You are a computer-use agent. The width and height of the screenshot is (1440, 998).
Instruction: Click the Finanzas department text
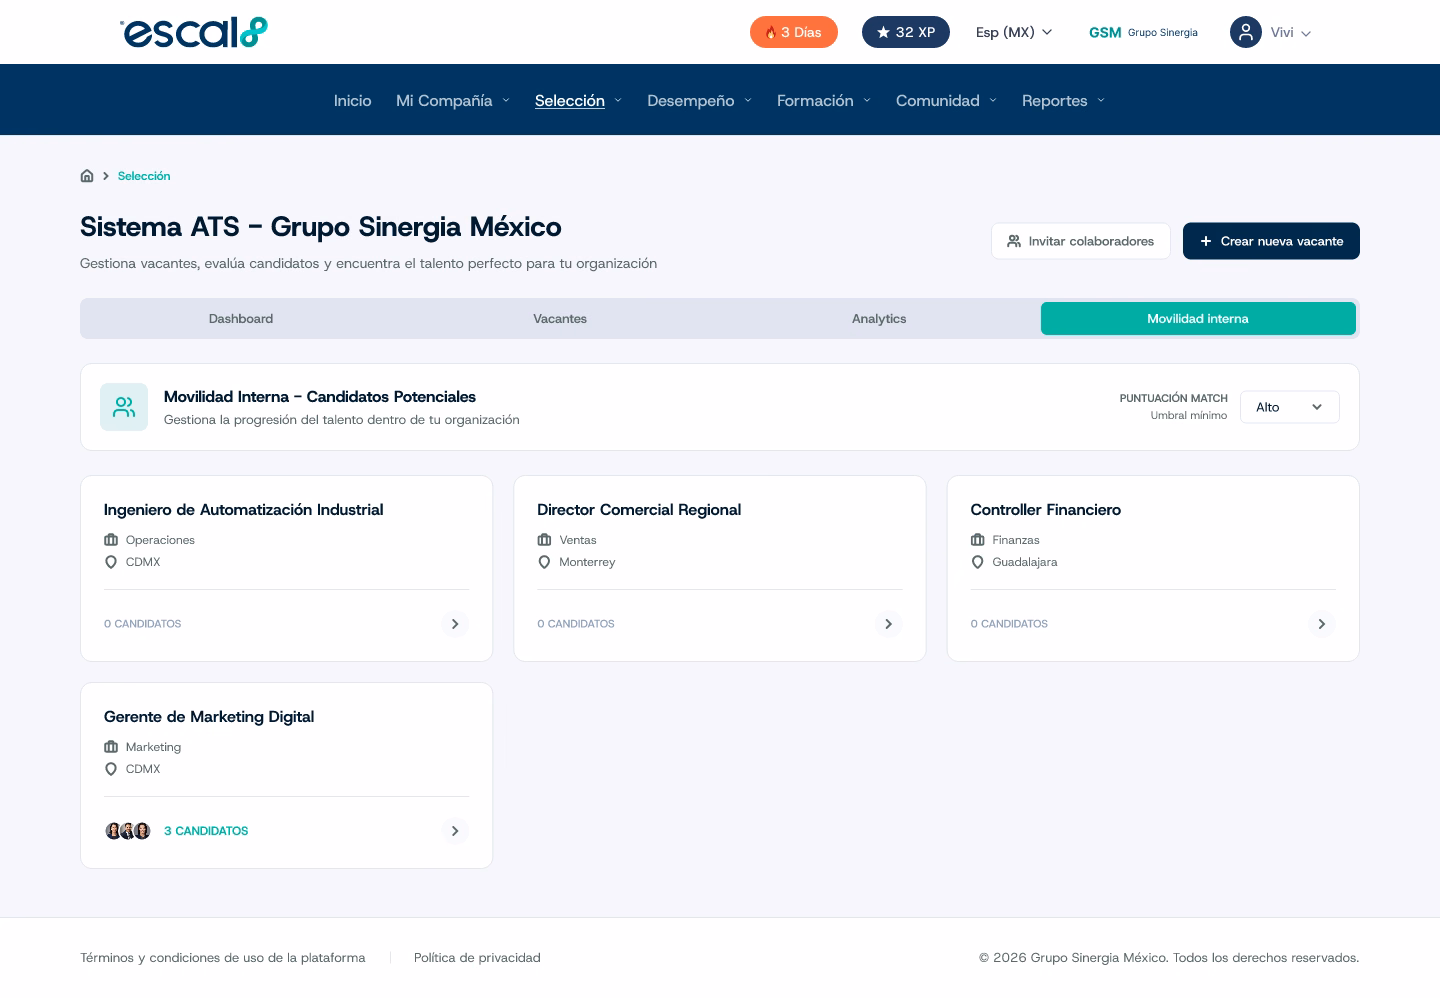pos(1016,540)
